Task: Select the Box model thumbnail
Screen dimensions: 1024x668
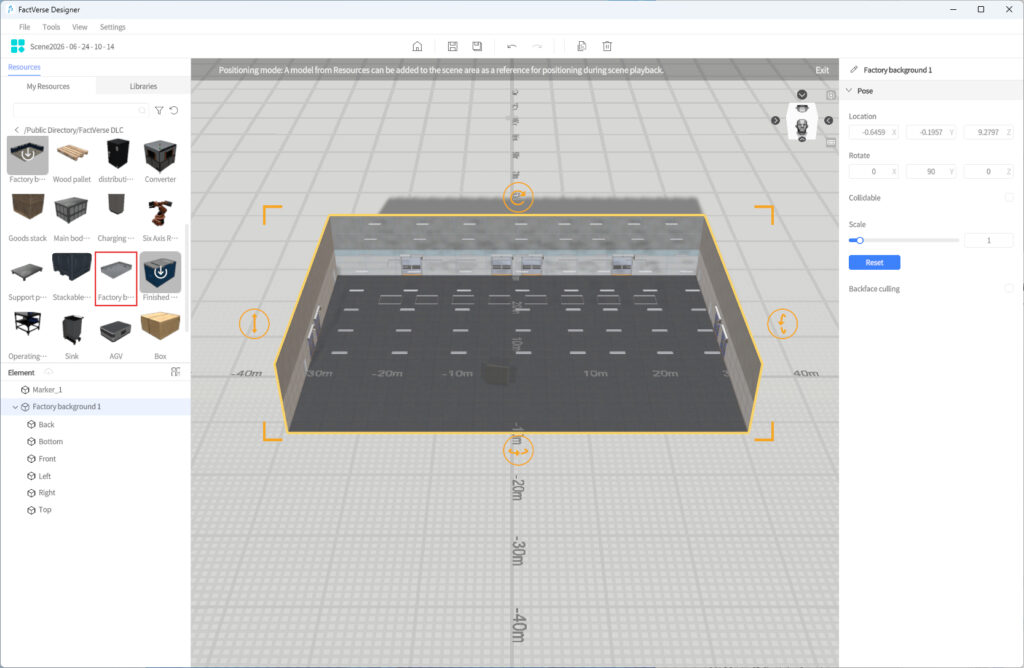Action: 160,326
